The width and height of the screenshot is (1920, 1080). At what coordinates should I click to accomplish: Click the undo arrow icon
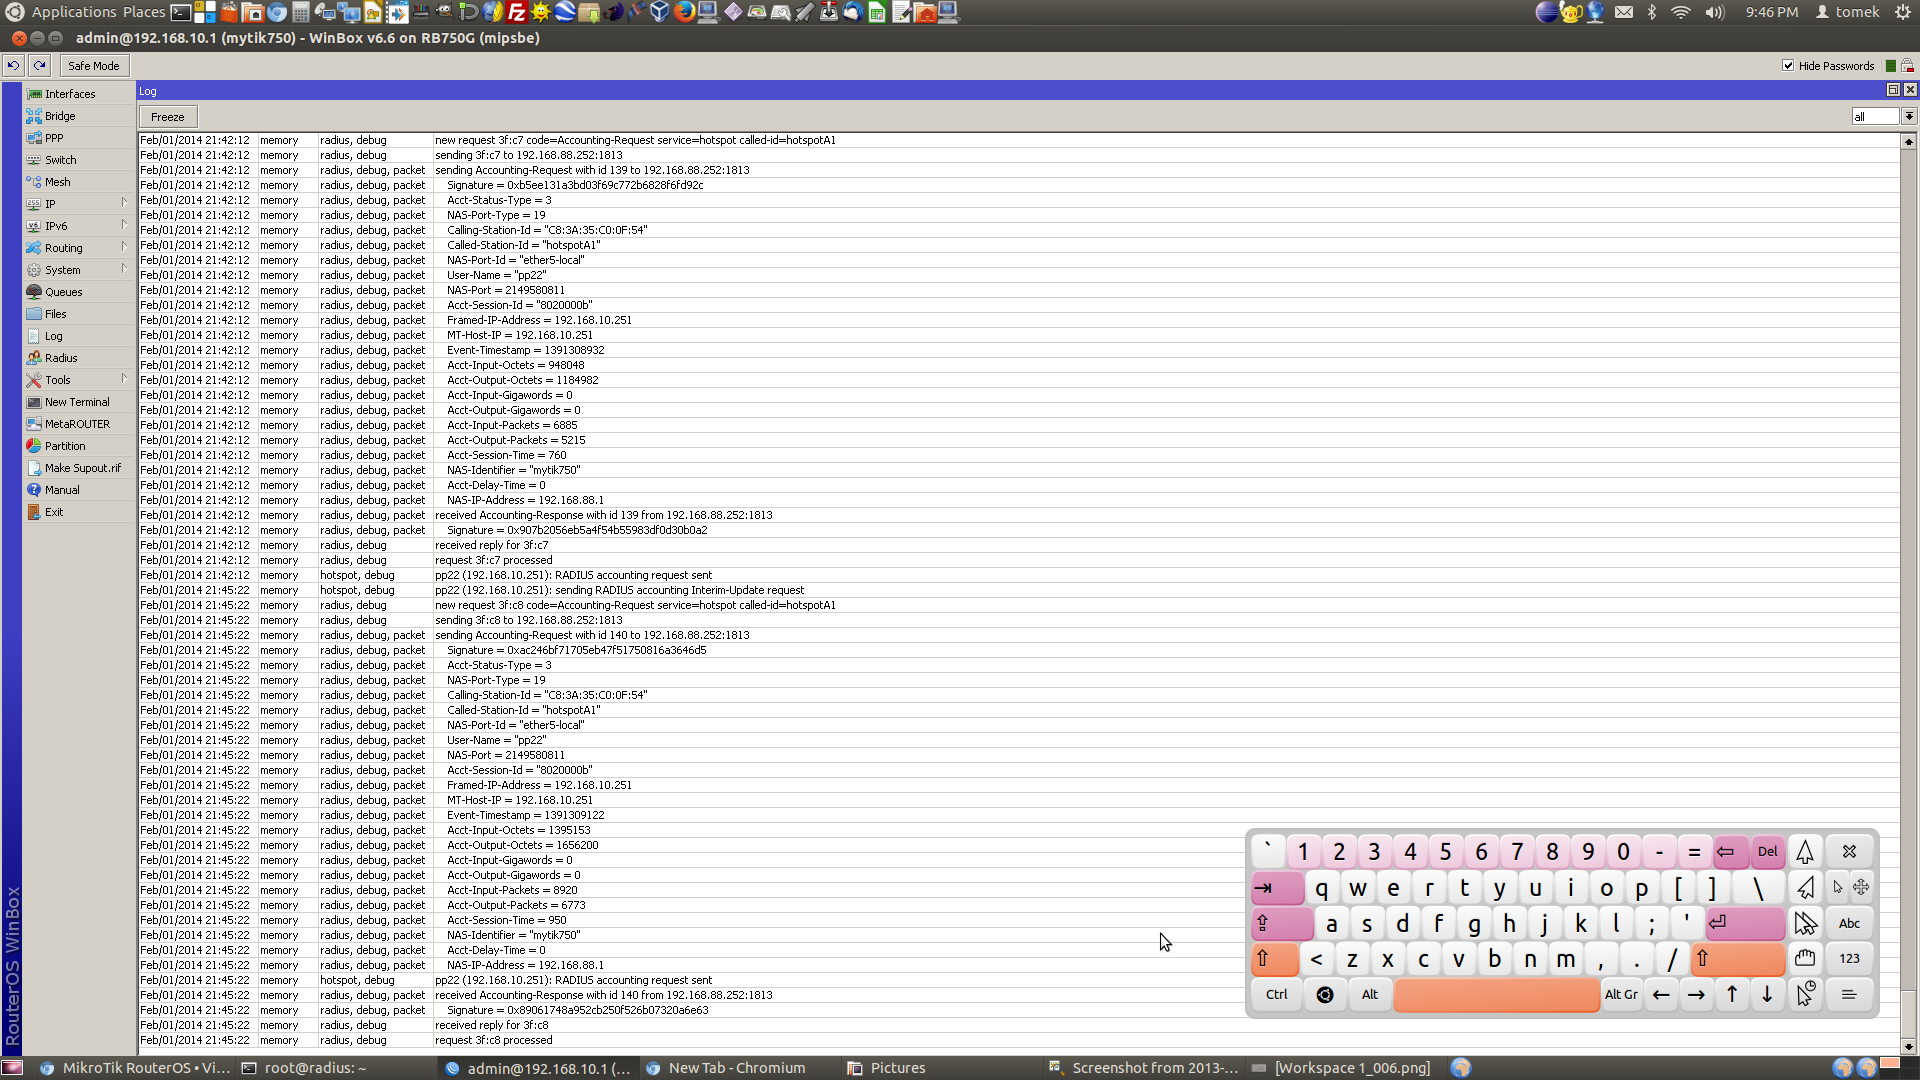click(13, 66)
